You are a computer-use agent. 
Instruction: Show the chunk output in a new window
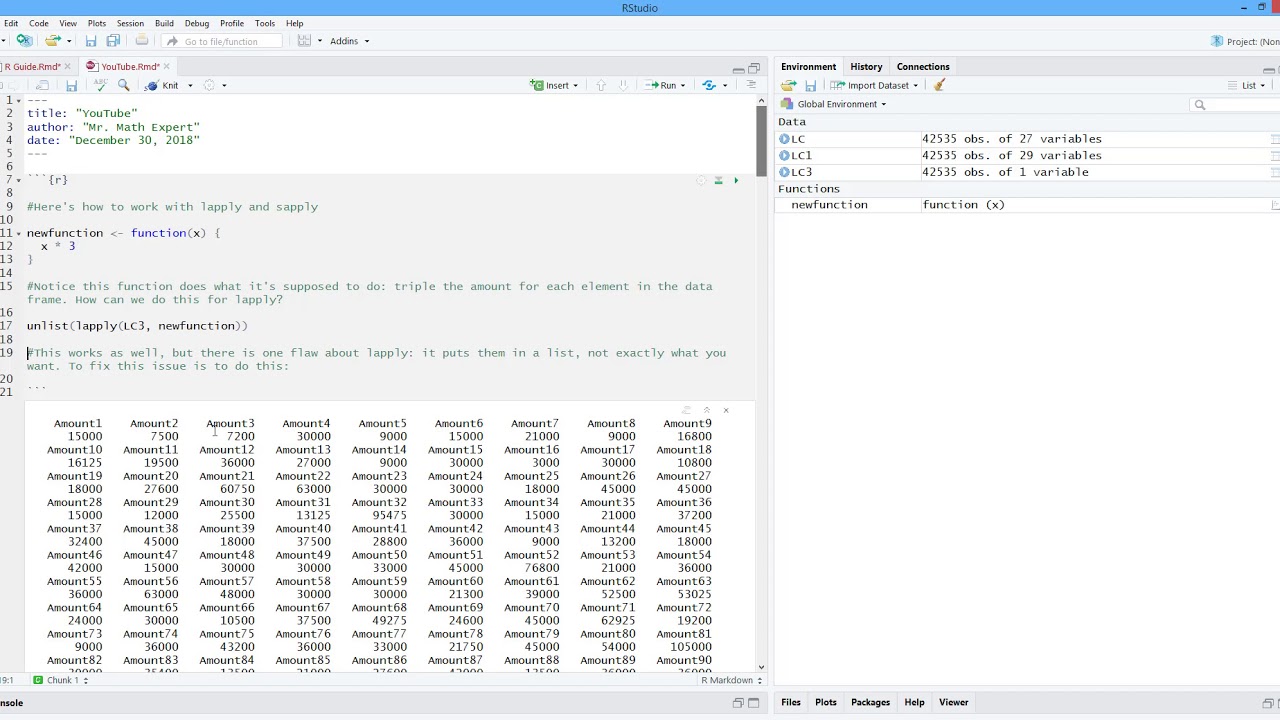coord(687,410)
